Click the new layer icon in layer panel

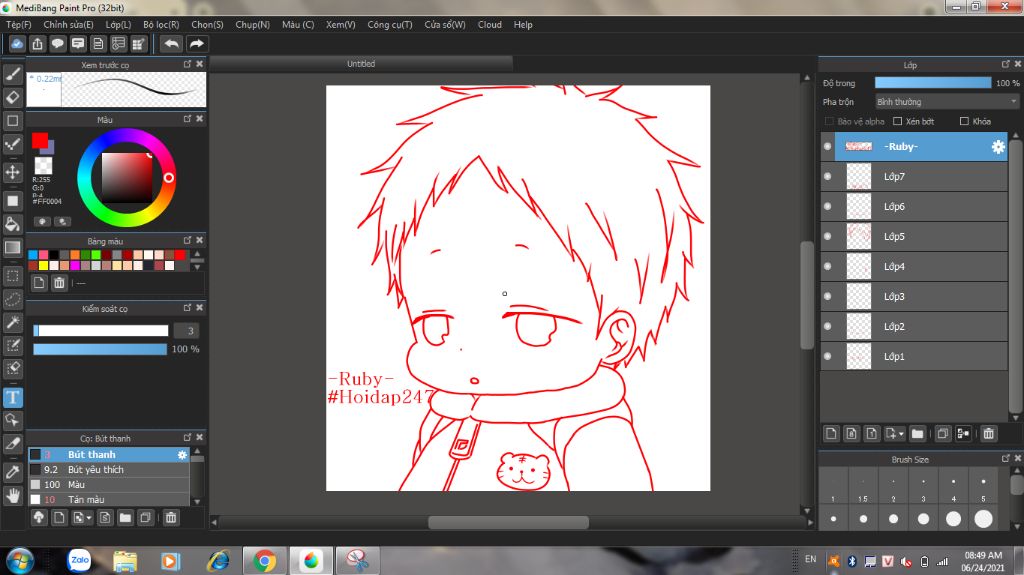click(x=831, y=433)
